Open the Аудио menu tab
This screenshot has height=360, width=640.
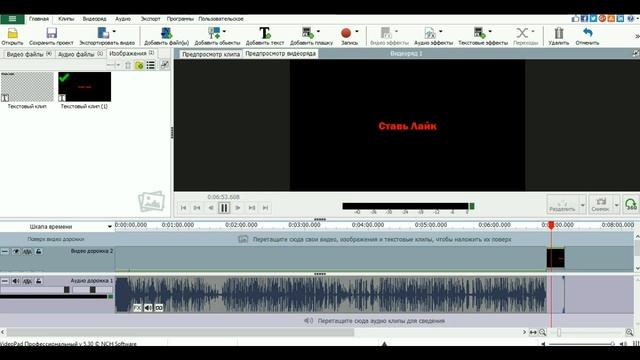point(123,19)
